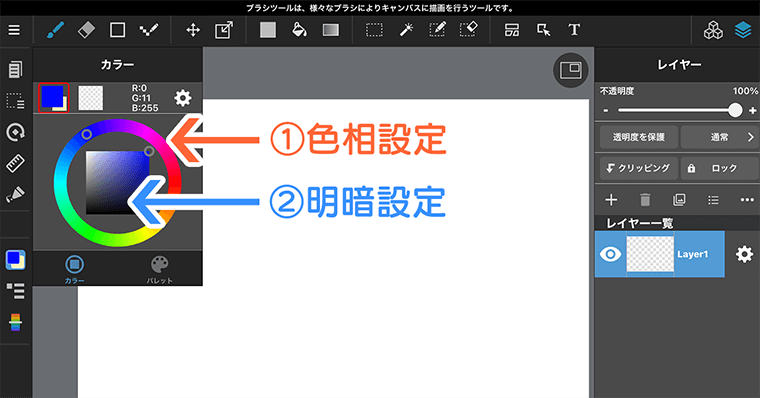Select the panel divide tool
This screenshot has height=398, width=760.
512,30
